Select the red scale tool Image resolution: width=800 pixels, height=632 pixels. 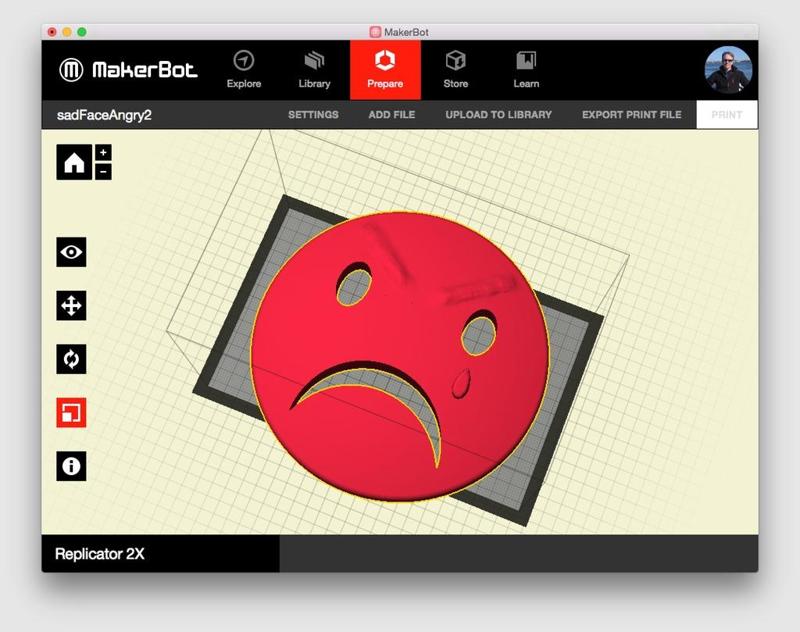(x=71, y=413)
